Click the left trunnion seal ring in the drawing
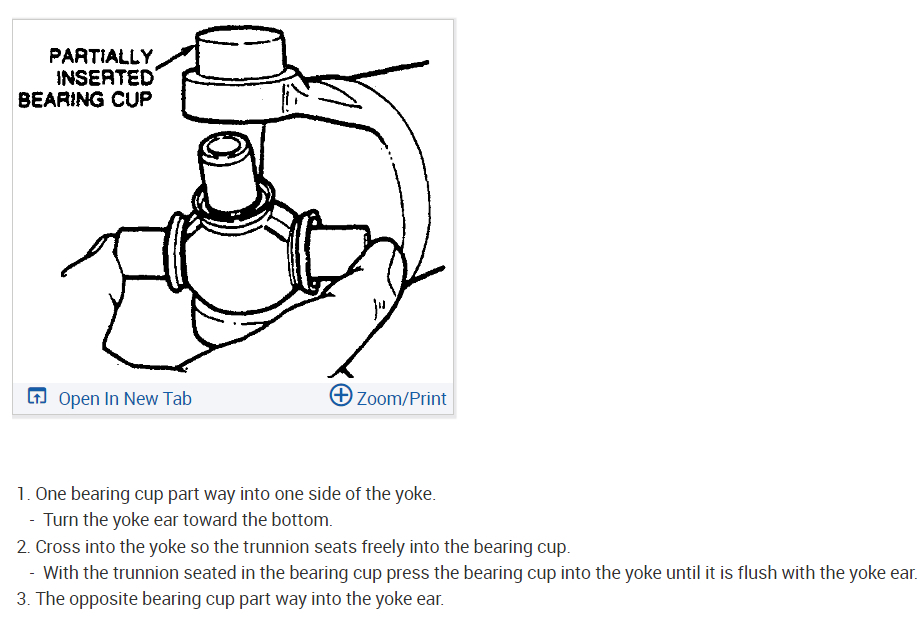The width and height of the screenshot is (923, 634). point(175,252)
